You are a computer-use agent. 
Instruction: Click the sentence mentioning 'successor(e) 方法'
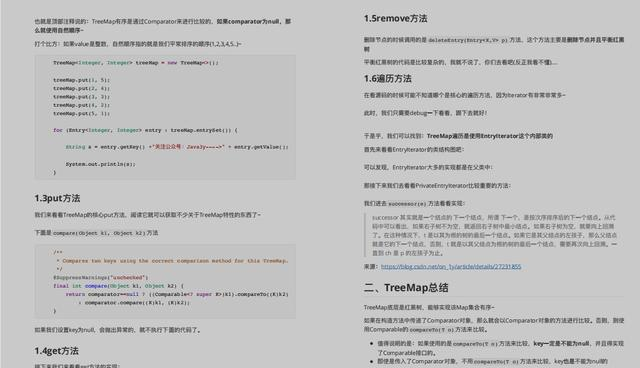tap(414, 203)
